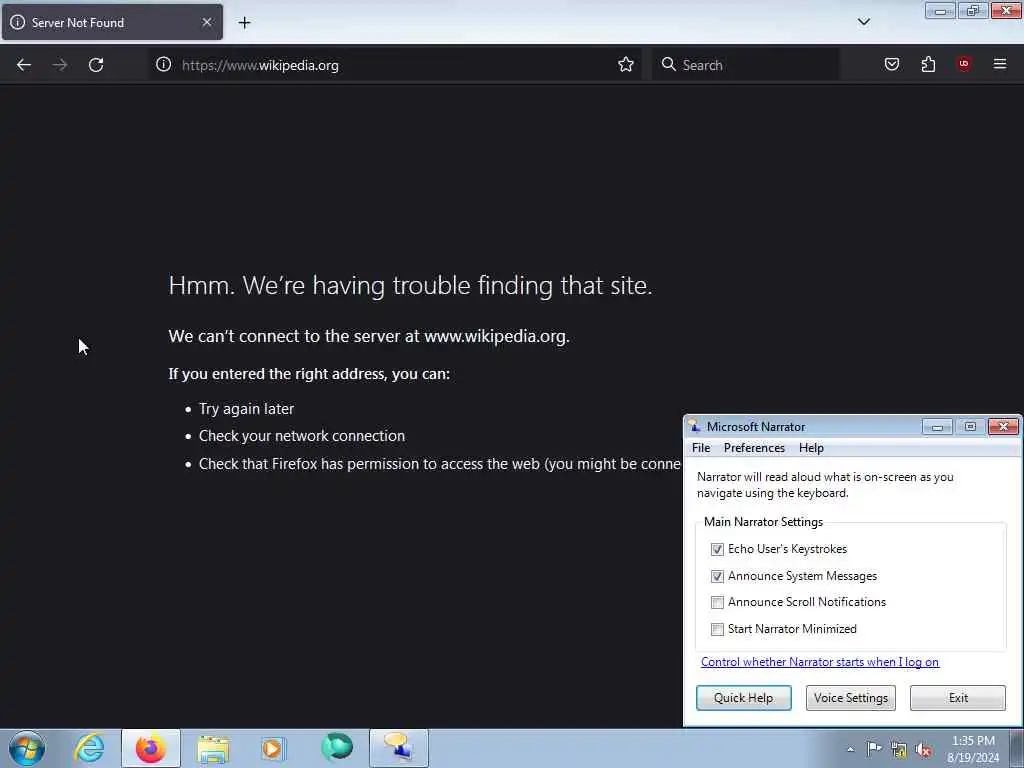This screenshot has width=1024, height=768.
Task: Open site information icon in address bar
Action: [163, 65]
